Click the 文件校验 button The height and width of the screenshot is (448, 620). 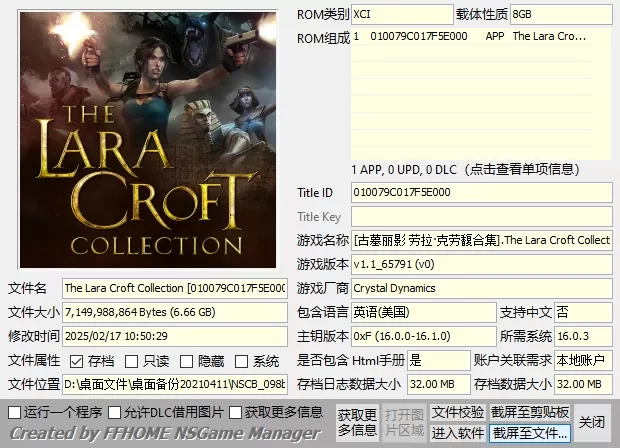[458, 412]
